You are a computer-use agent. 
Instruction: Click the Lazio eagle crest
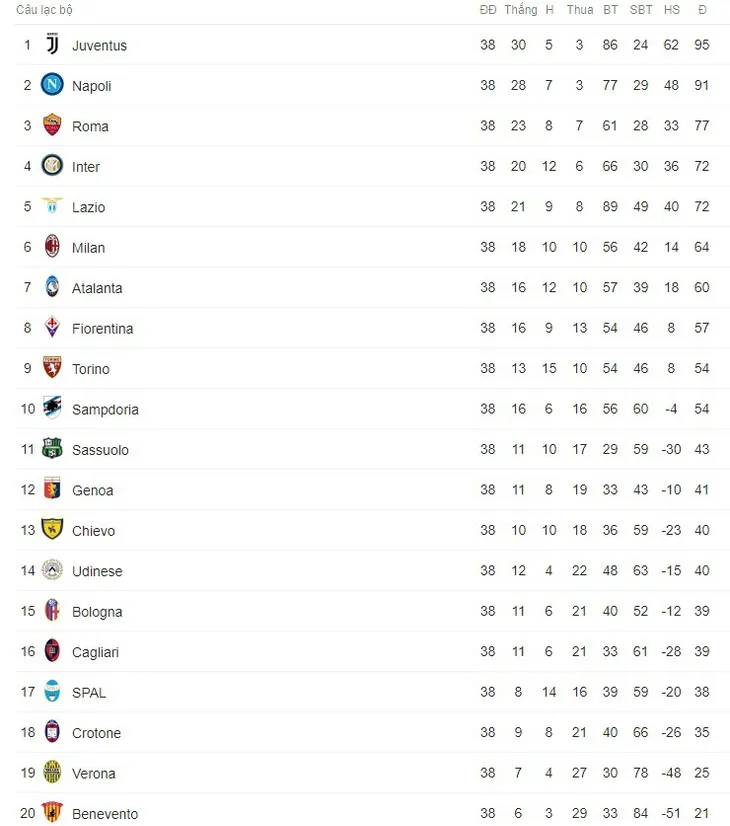[52, 207]
